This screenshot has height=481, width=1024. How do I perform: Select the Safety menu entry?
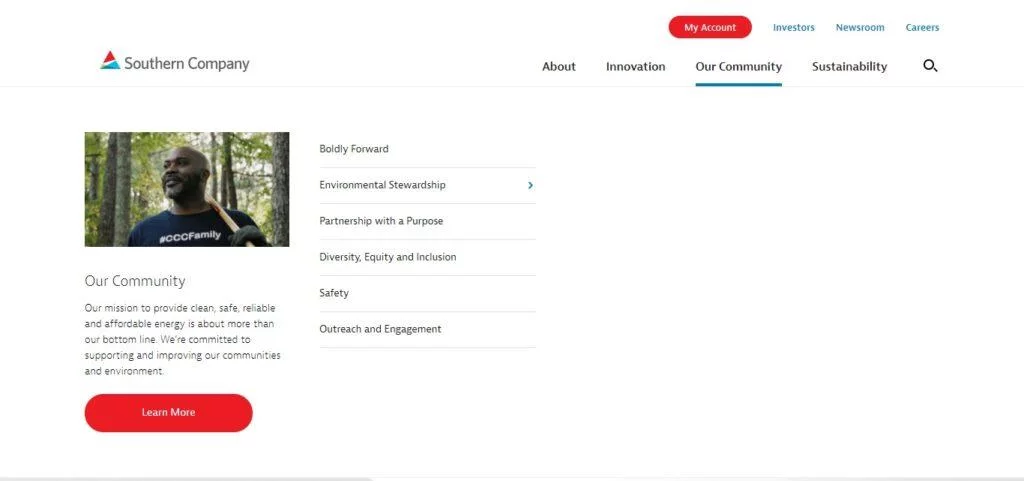pos(334,293)
